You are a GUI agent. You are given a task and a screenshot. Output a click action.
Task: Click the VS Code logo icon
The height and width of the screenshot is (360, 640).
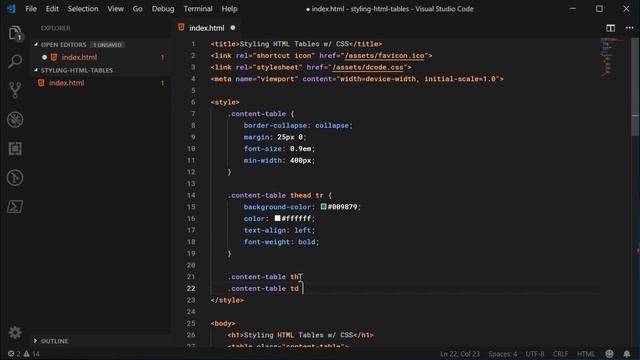11,9
